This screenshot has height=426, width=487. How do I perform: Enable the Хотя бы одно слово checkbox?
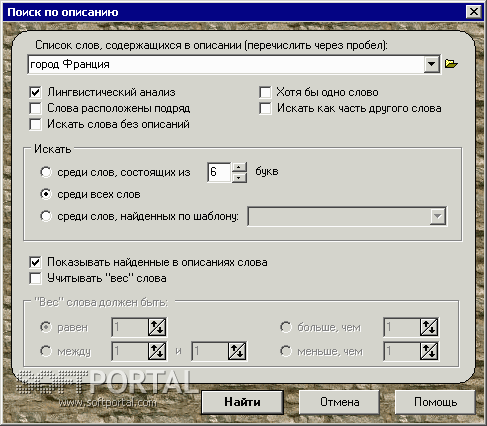pyautogui.click(x=265, y=92)
